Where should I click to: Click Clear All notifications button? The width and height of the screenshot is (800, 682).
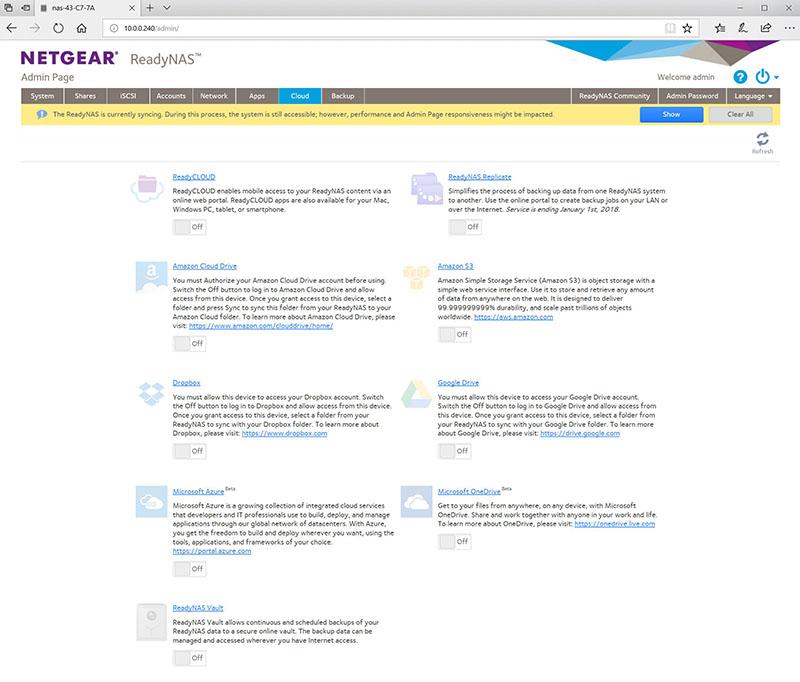pos(740,114)
